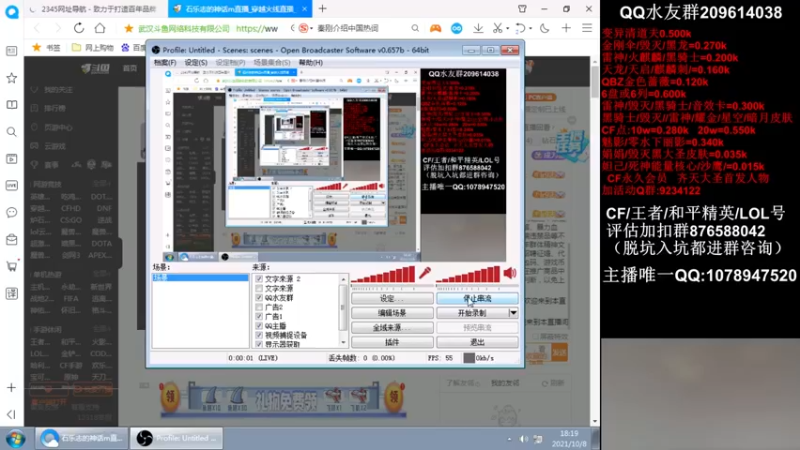
Task: Click the scissors screenshot tool
Action: (497, 28)
